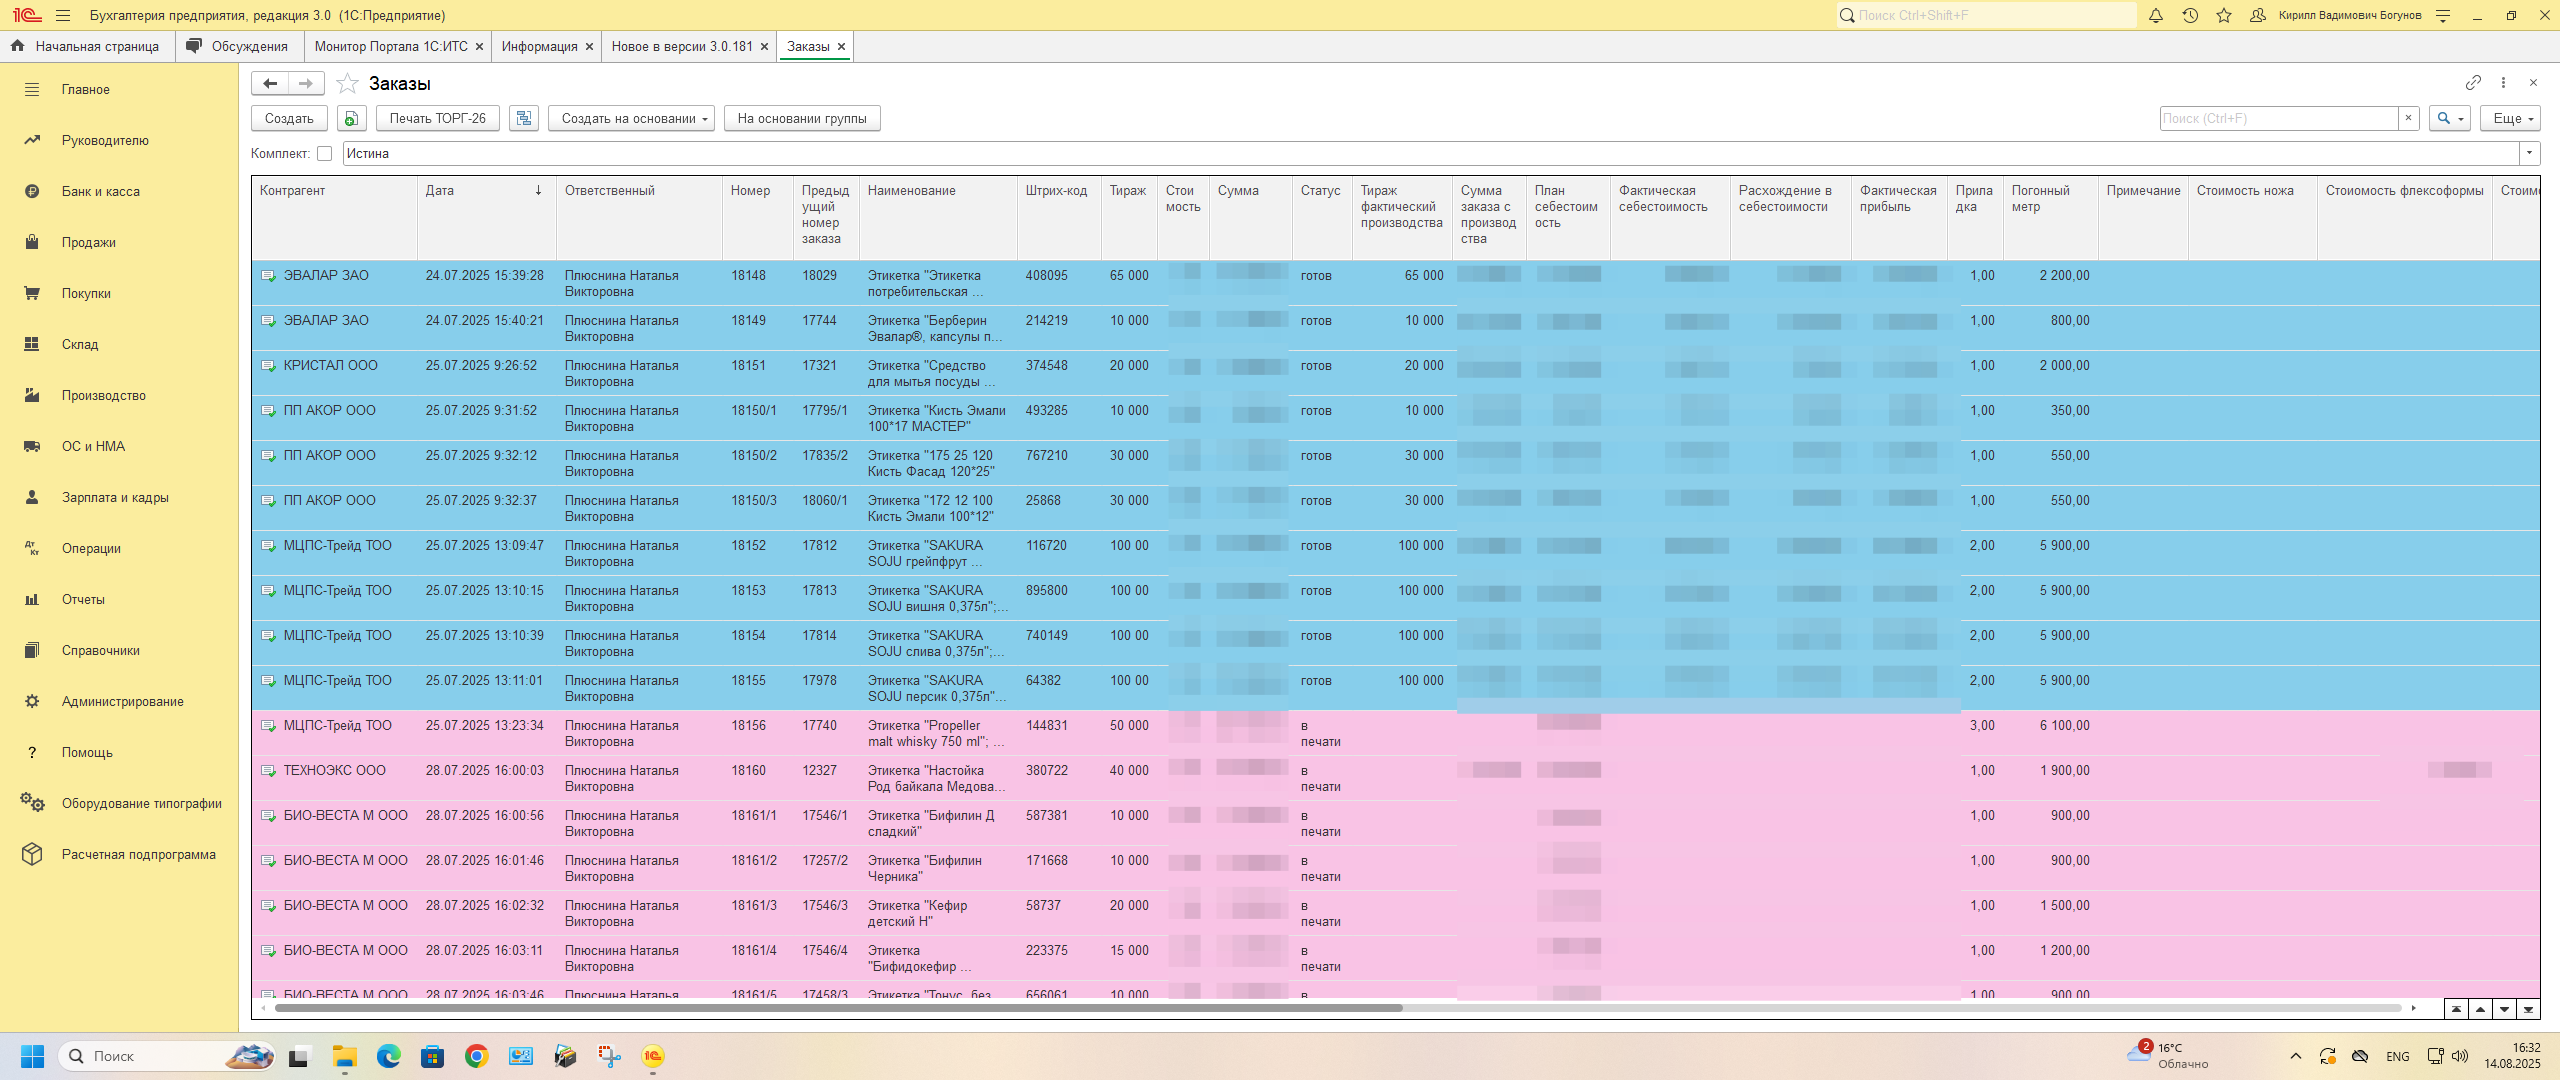
Task: Open history clock icon in title bar
Action: coord(2190,15)
